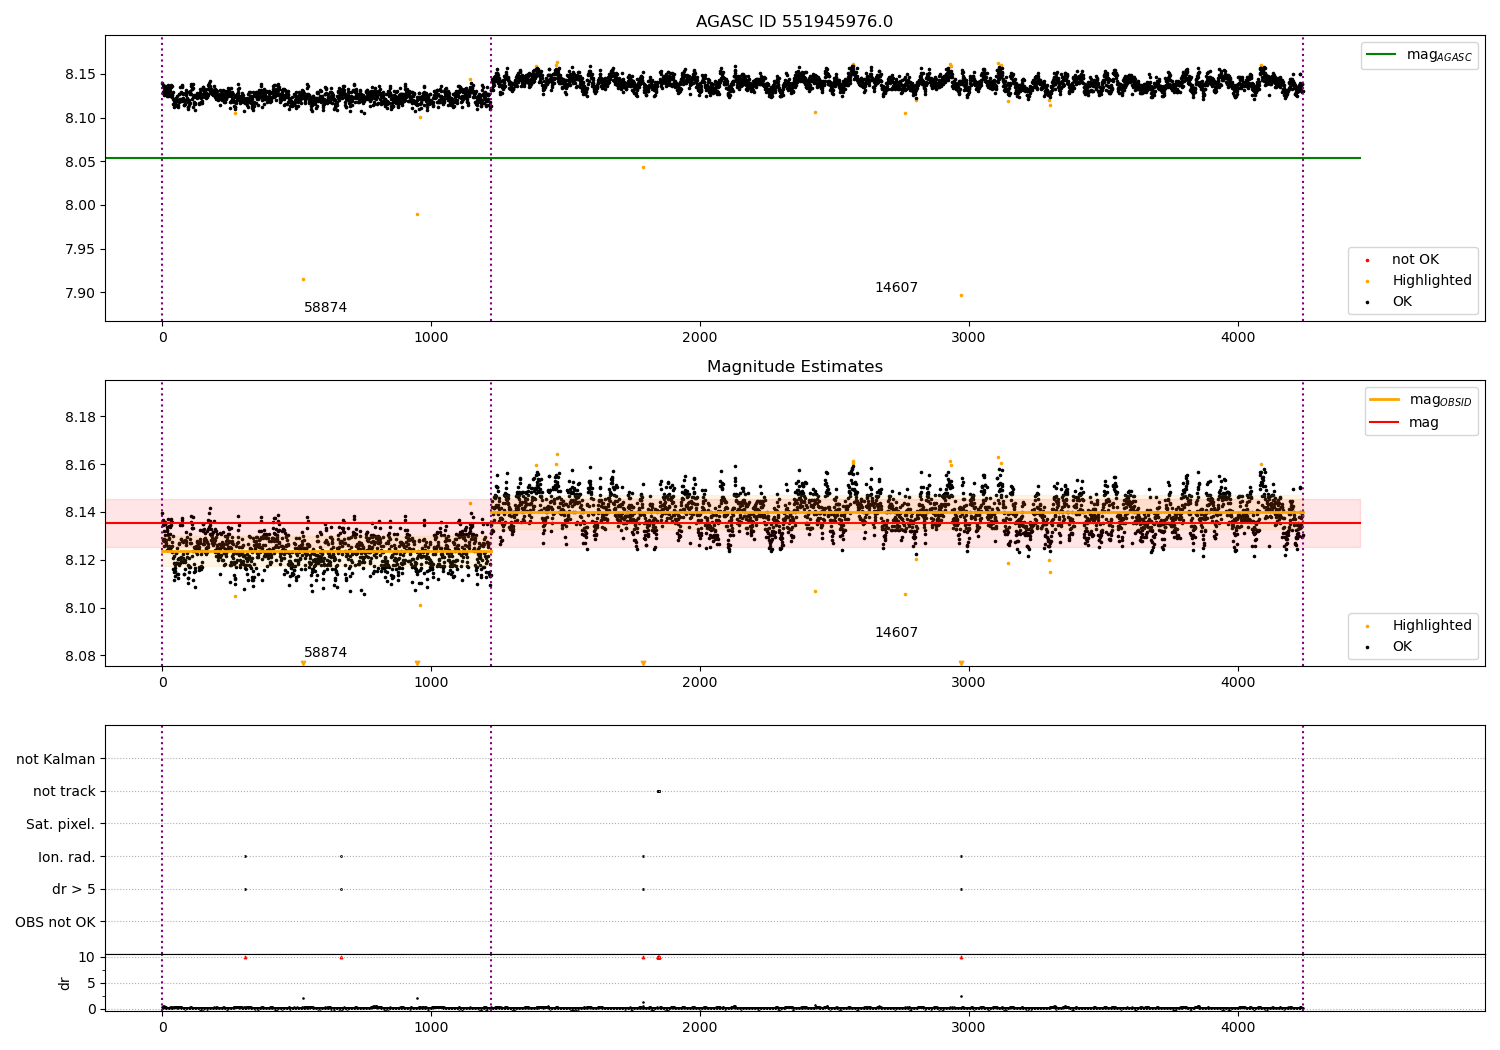Image resolution: width=1500 pixels, height=1050 pixels.
Task: Click the '8.15' y-axis tick in top plot
Action: tap(80, 75)
